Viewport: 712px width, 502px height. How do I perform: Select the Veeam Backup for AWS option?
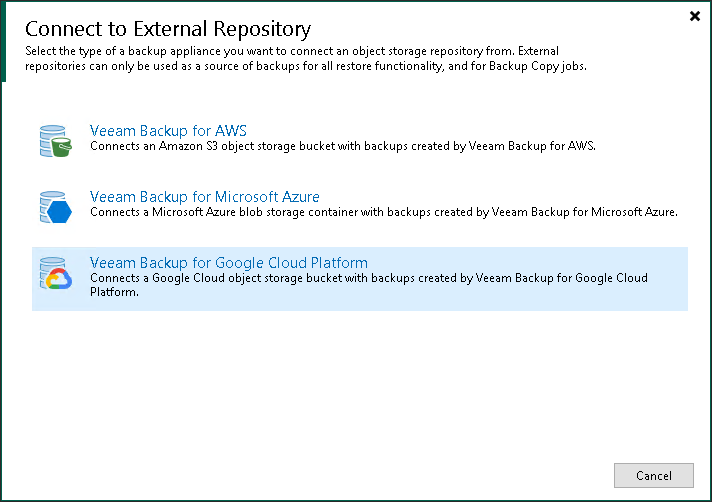pyautogui.click(x=168, y=131)
